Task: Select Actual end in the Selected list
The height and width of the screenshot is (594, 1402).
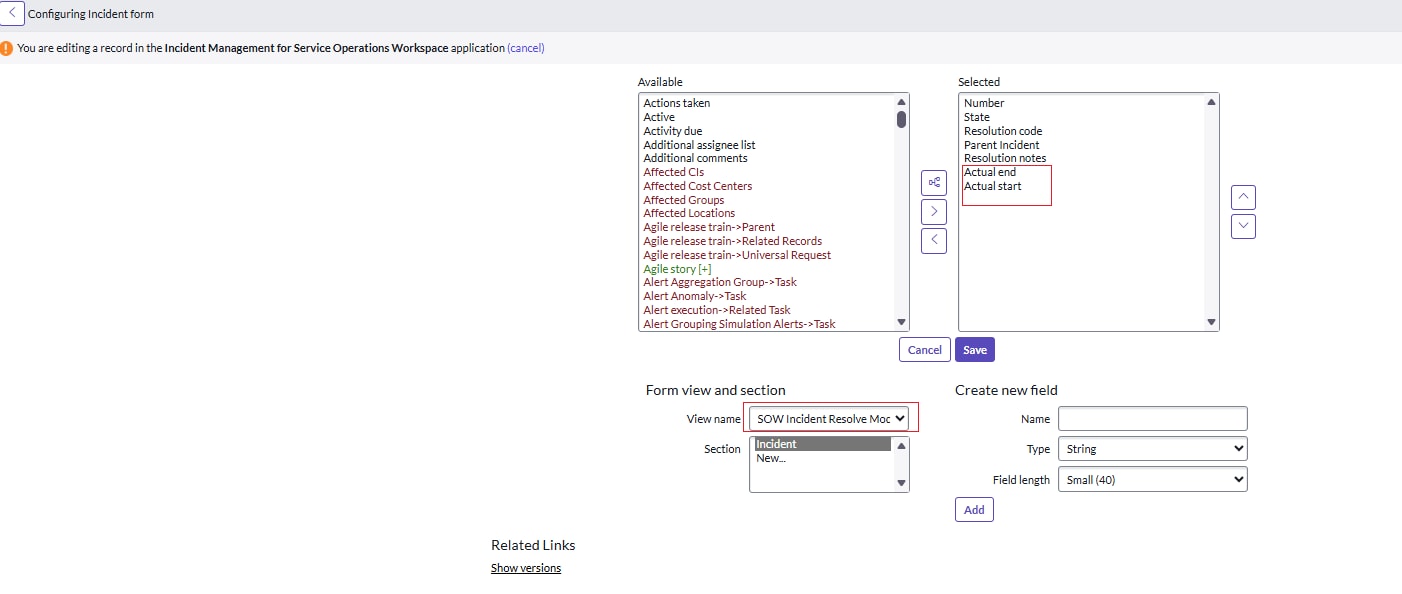Action: pyautogui.click(x=990, y=172)
